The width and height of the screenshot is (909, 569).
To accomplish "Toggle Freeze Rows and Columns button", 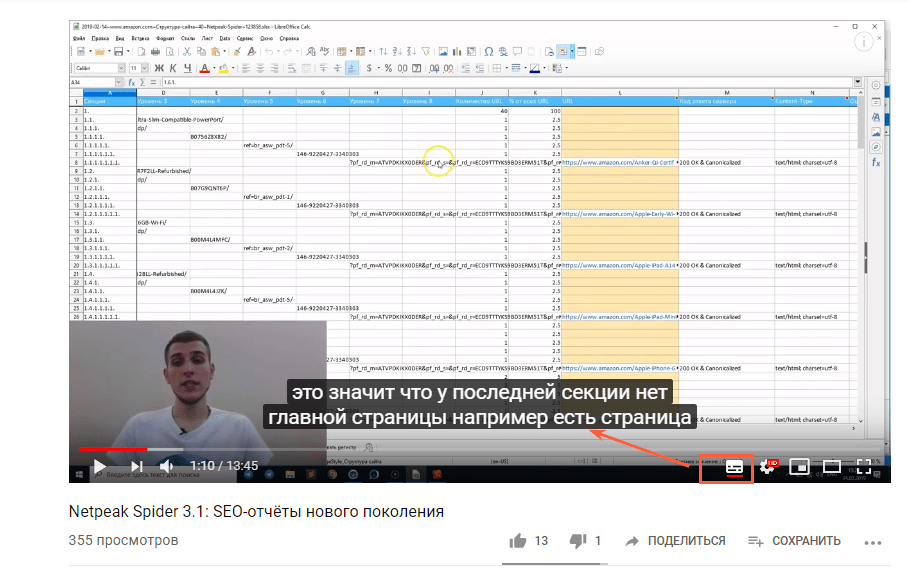I will pyautogui.click(x=562, y=52).
